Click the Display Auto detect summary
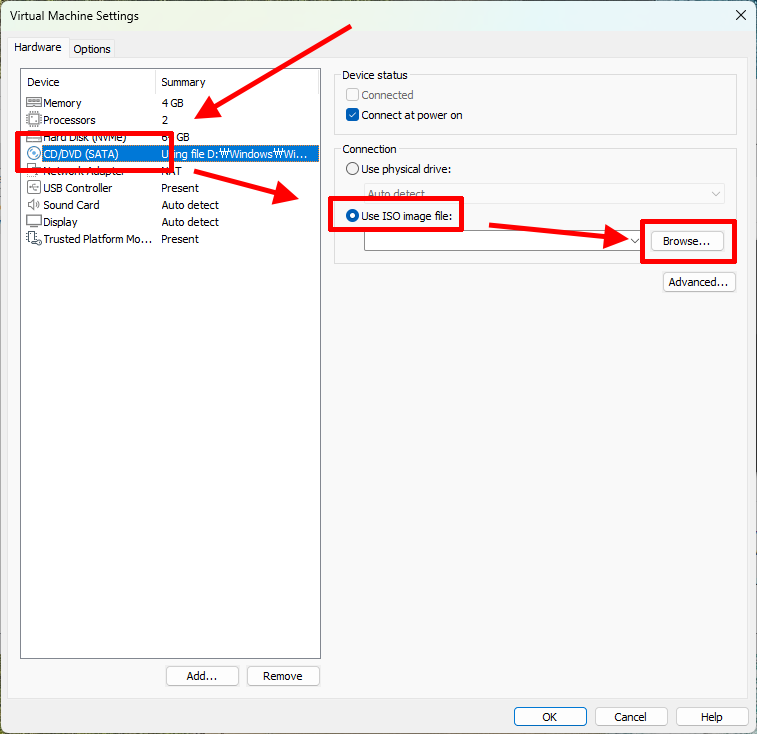The height and width of the screenshot is (734, 757). click(190, 222)
